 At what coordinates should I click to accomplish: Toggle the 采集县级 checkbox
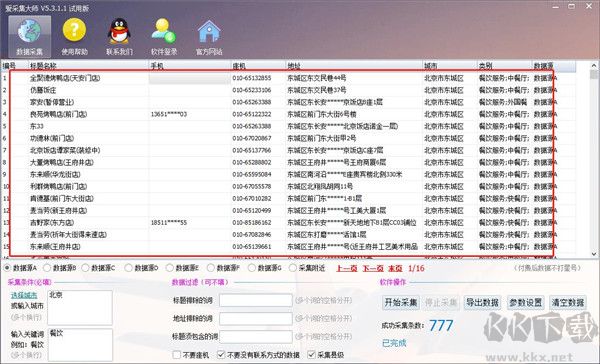coord(311,355)
